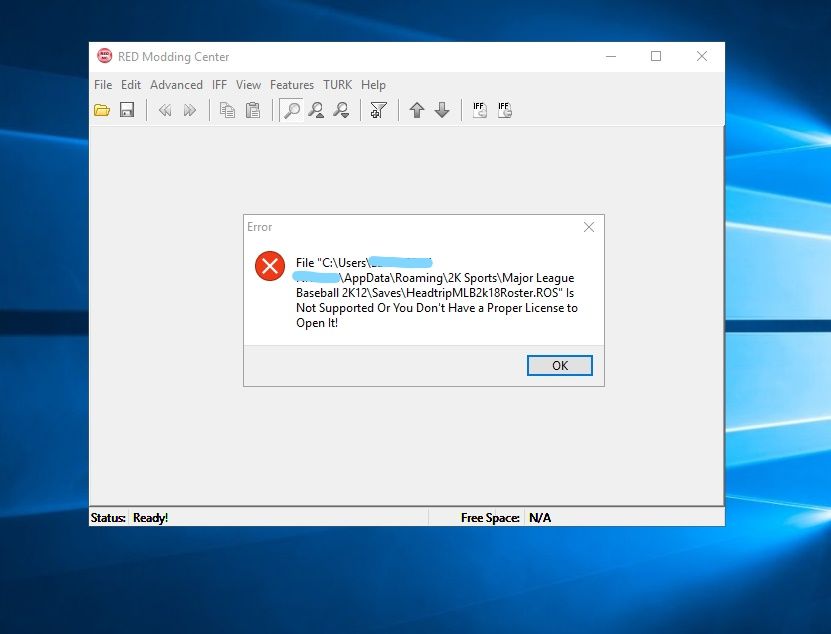Click the 'RED Modding Center' title text
The height and width of the screenshot is (634, 831).
tap(173, 57)
